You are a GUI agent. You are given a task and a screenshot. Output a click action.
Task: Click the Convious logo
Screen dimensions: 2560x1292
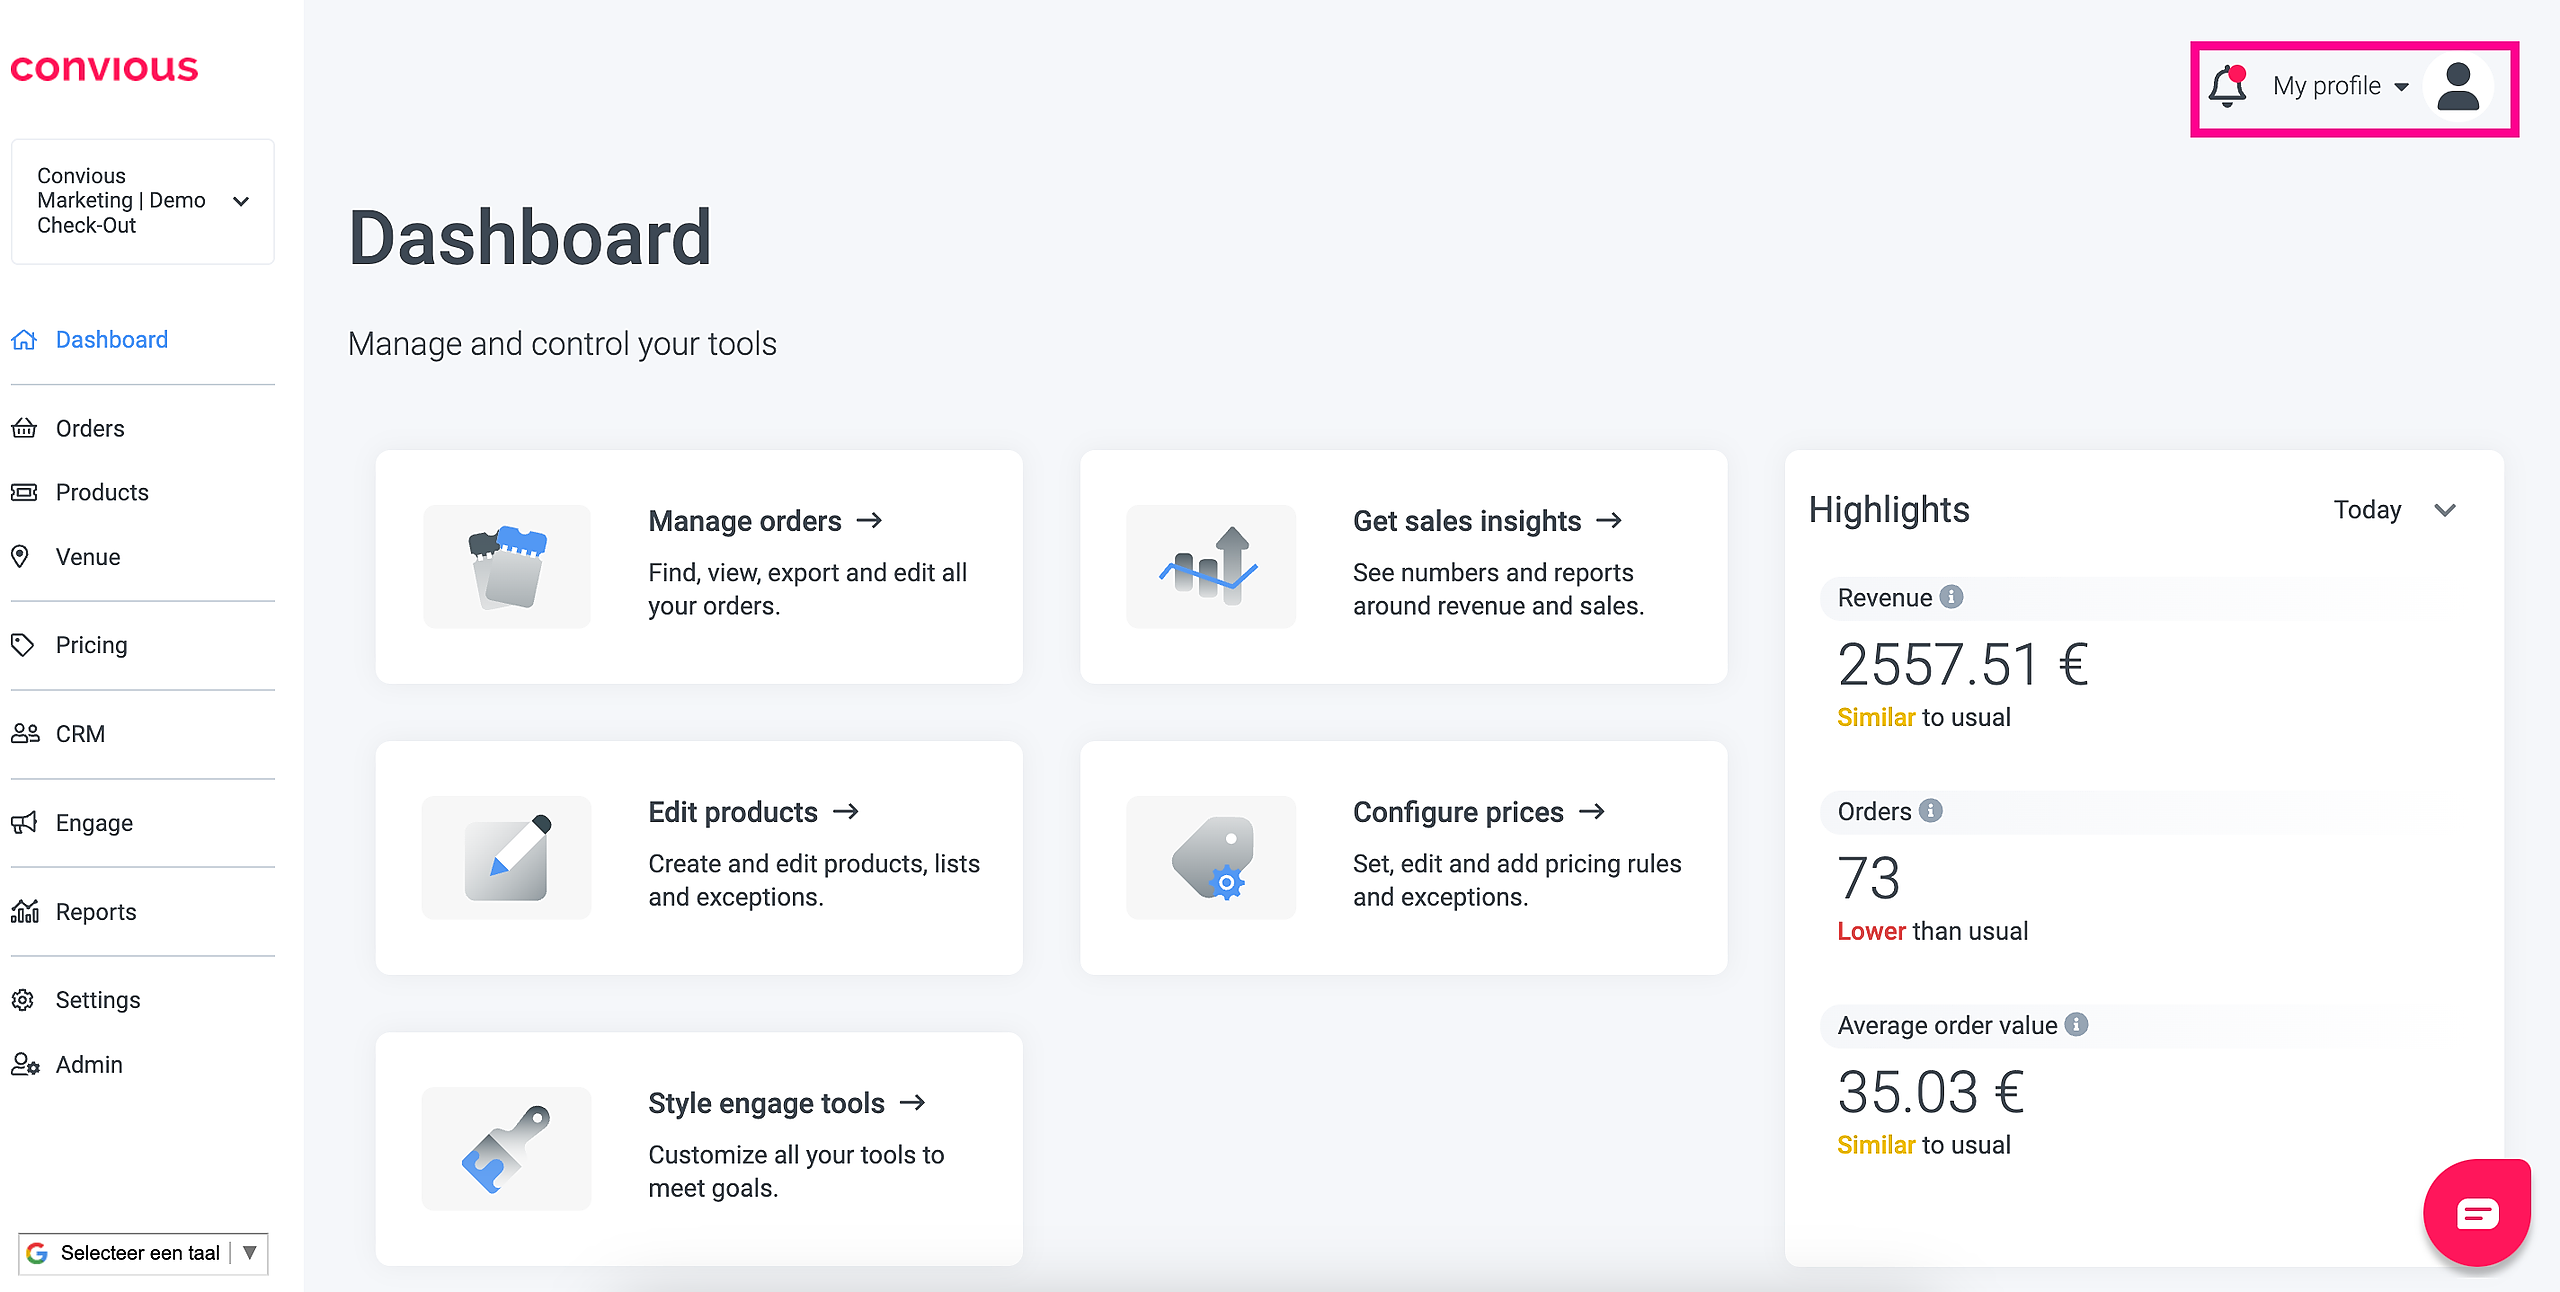click(105, 68)
